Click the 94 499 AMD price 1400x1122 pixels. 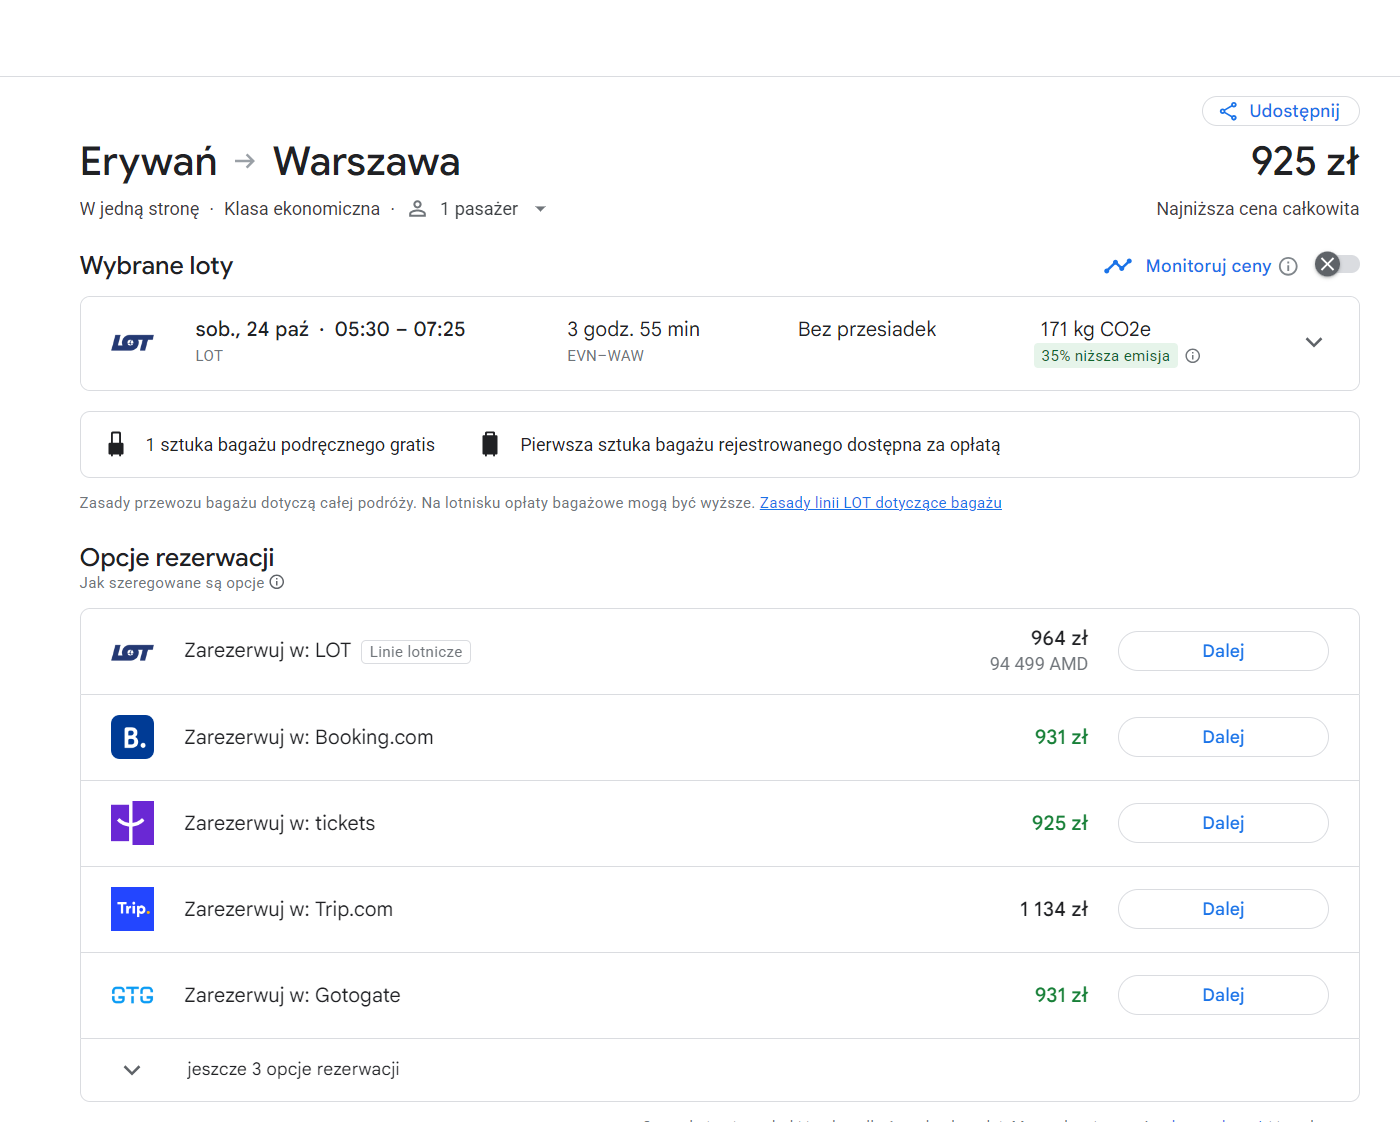(x=1038, y=664)
